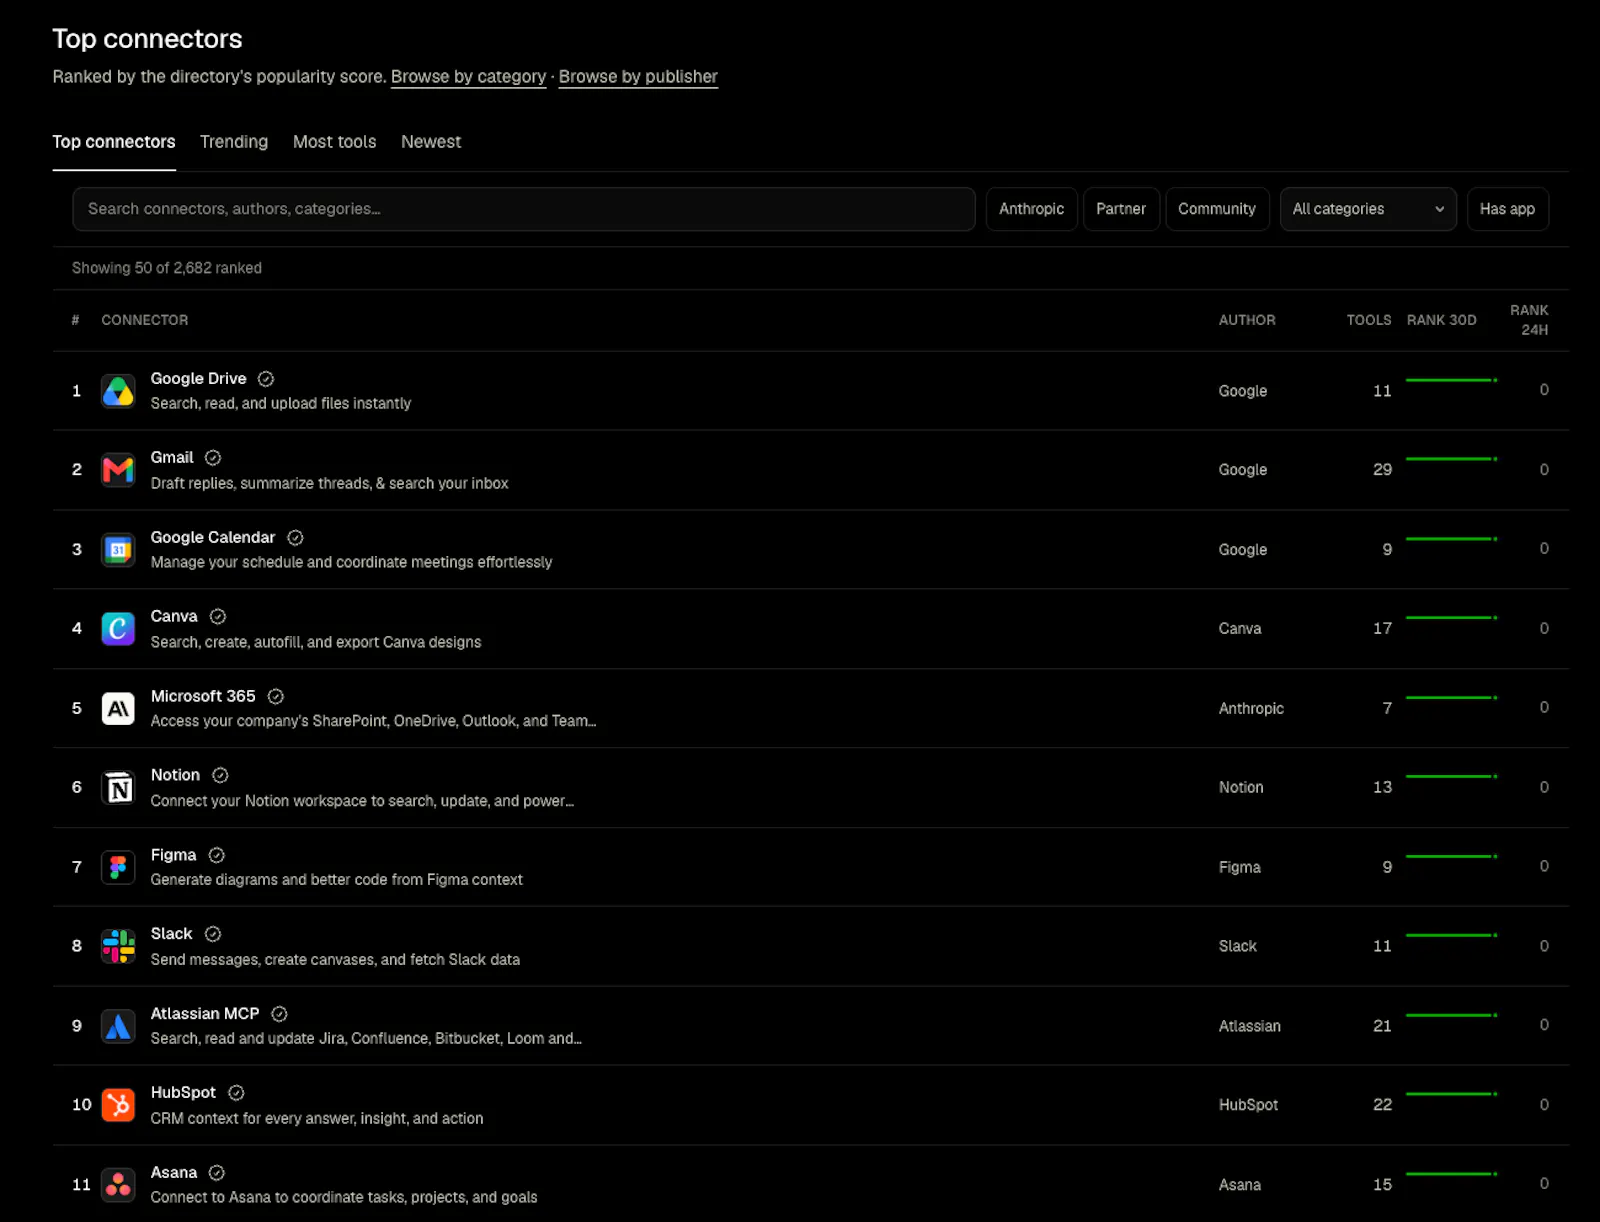Viewport: 1600px width, 1222px height.
Task: Switch to the Trending tab
Action: click(234, 142)
